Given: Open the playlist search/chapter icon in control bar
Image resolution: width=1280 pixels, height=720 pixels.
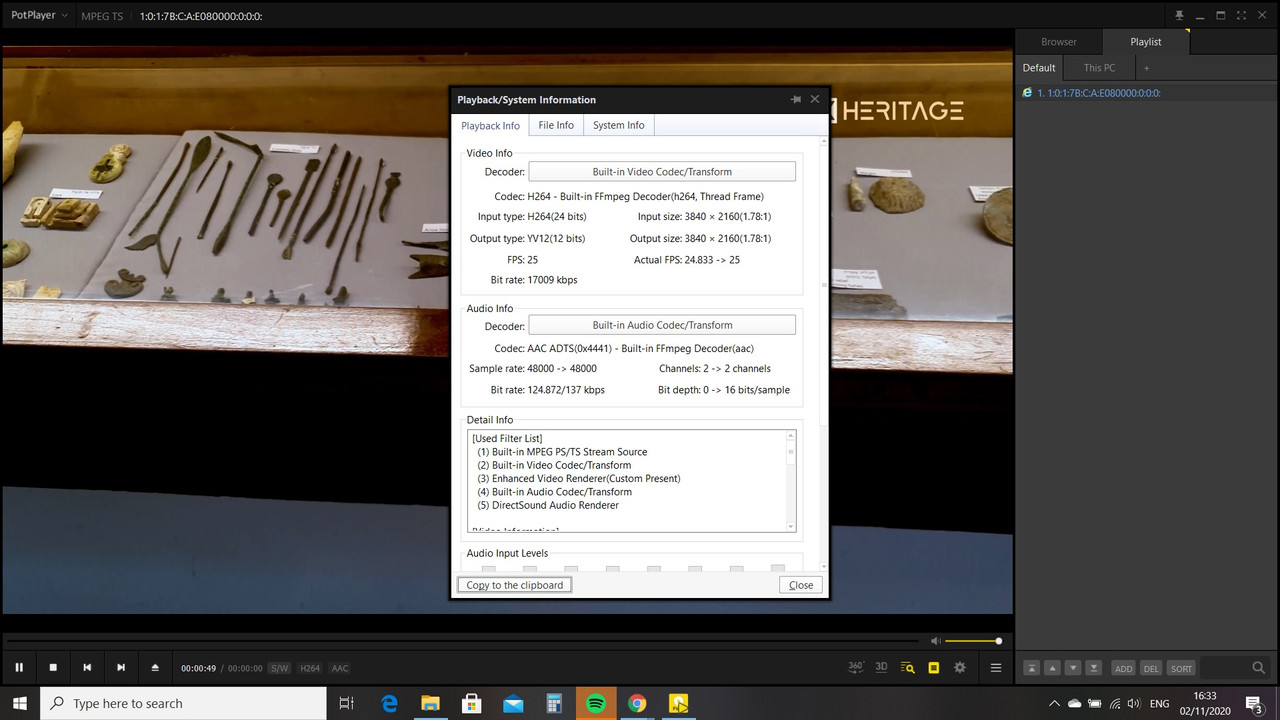Looking at the screenshot, I should [x=908, y=668].
